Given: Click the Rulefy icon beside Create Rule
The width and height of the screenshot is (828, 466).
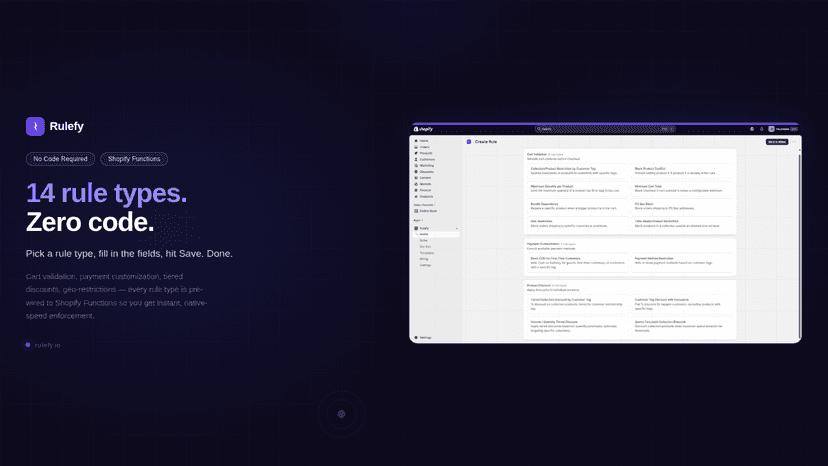Looking at the screenshot, I should [x=469, y=142].
